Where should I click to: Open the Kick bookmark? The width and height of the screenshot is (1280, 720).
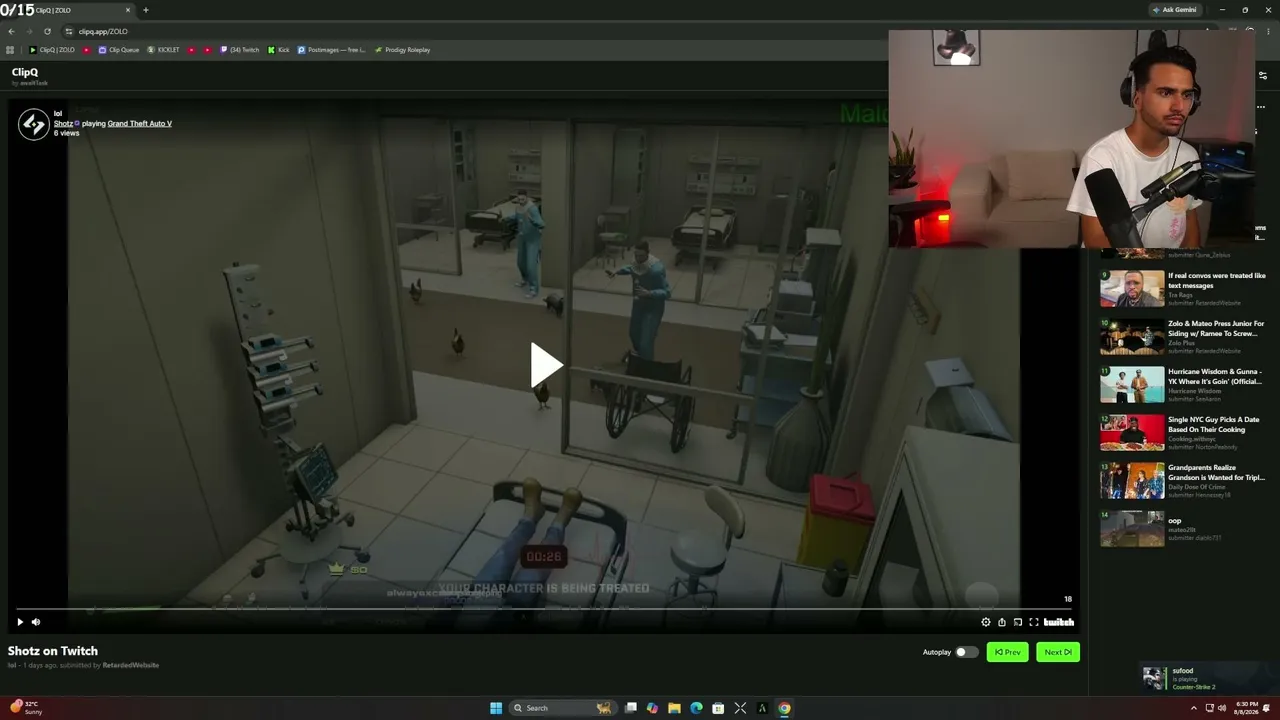[x=278, y=50]
